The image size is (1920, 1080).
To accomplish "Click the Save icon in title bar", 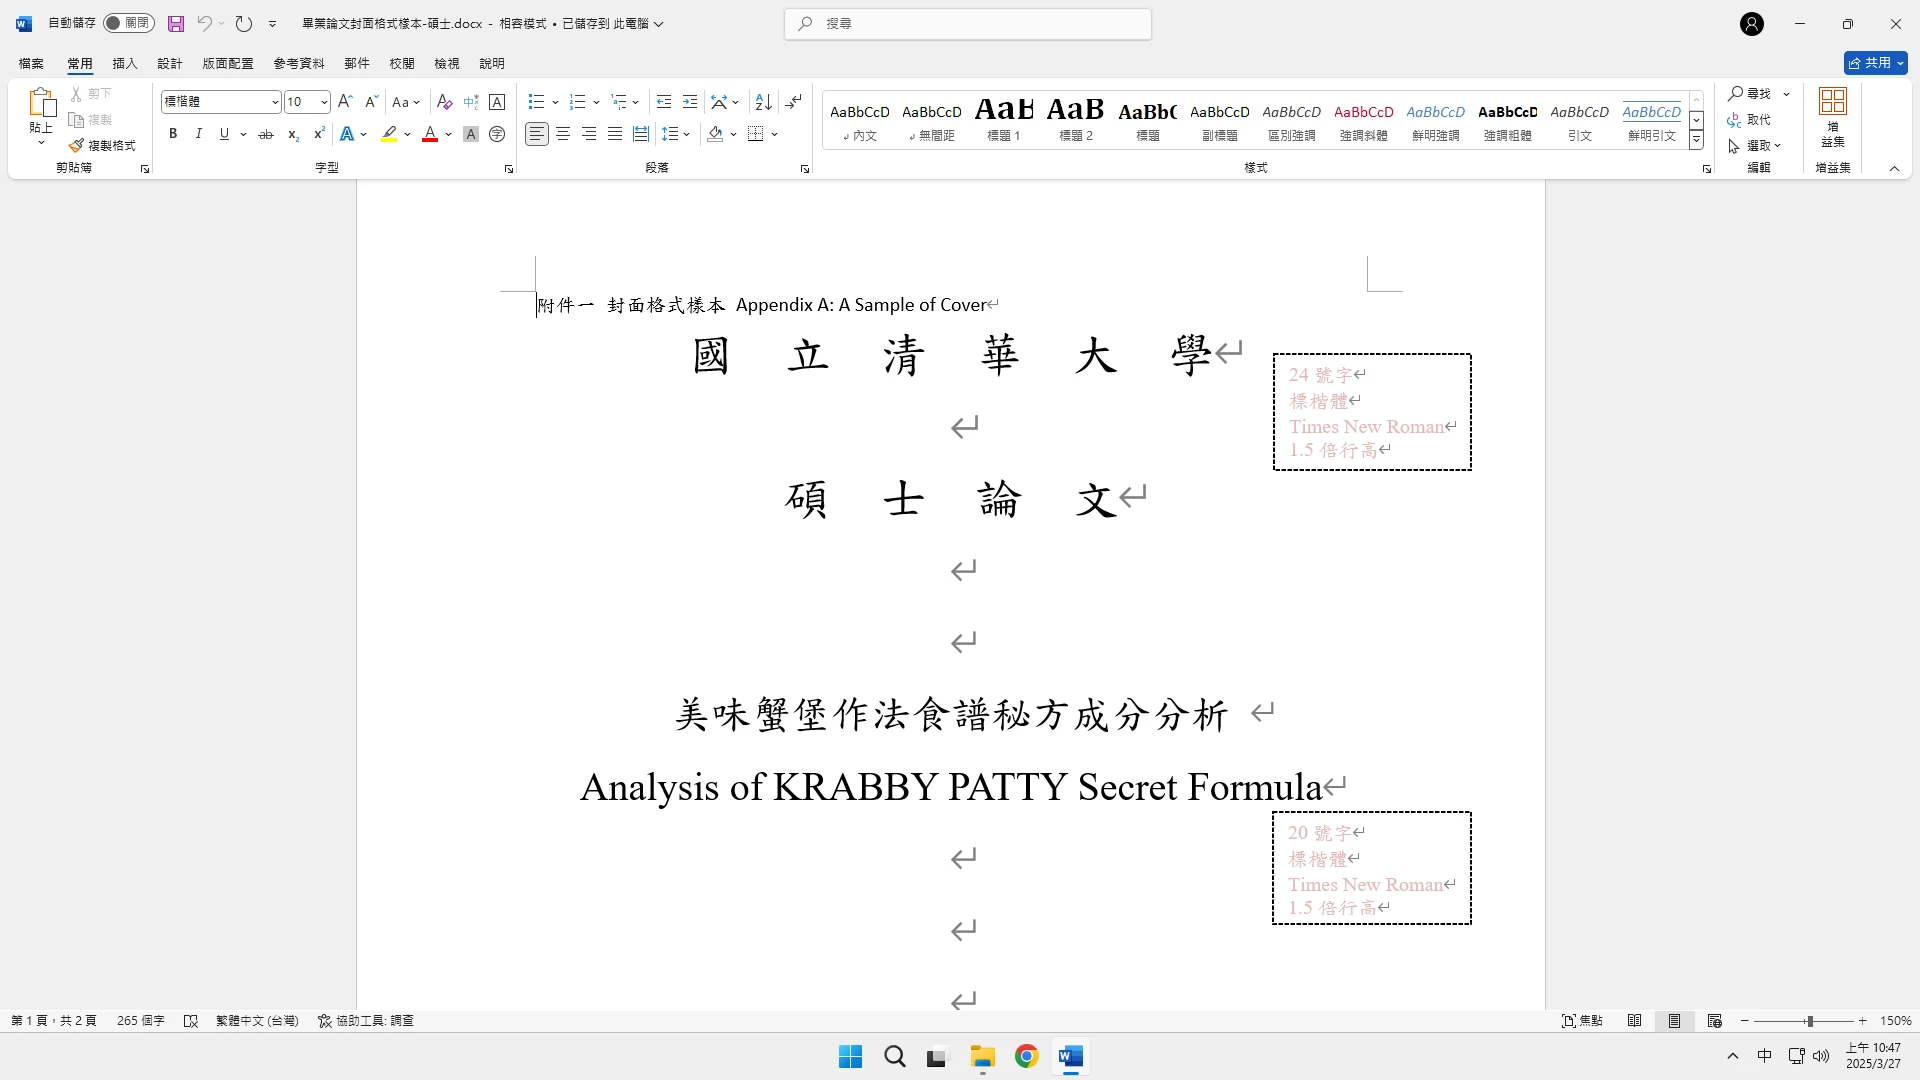I will (176, 23).
